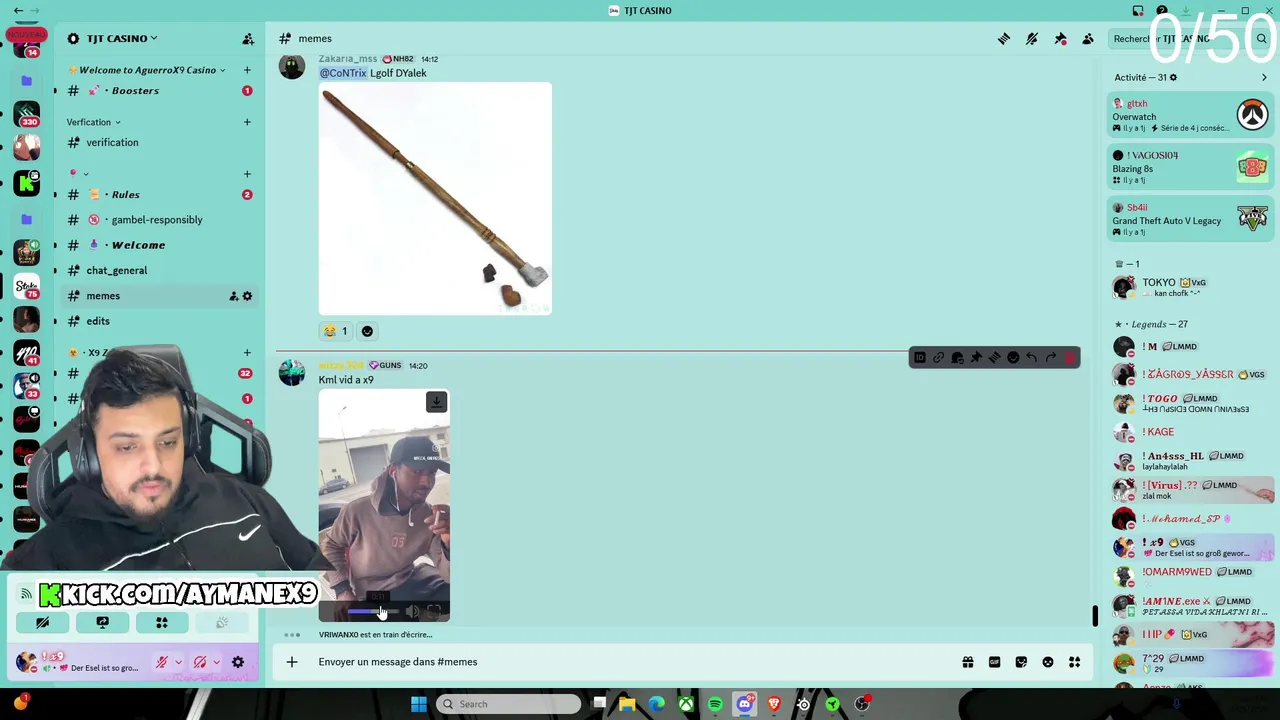The image size is (1280, 720).
Task: Open headphone output options arrow
Action: coord(216,662)
